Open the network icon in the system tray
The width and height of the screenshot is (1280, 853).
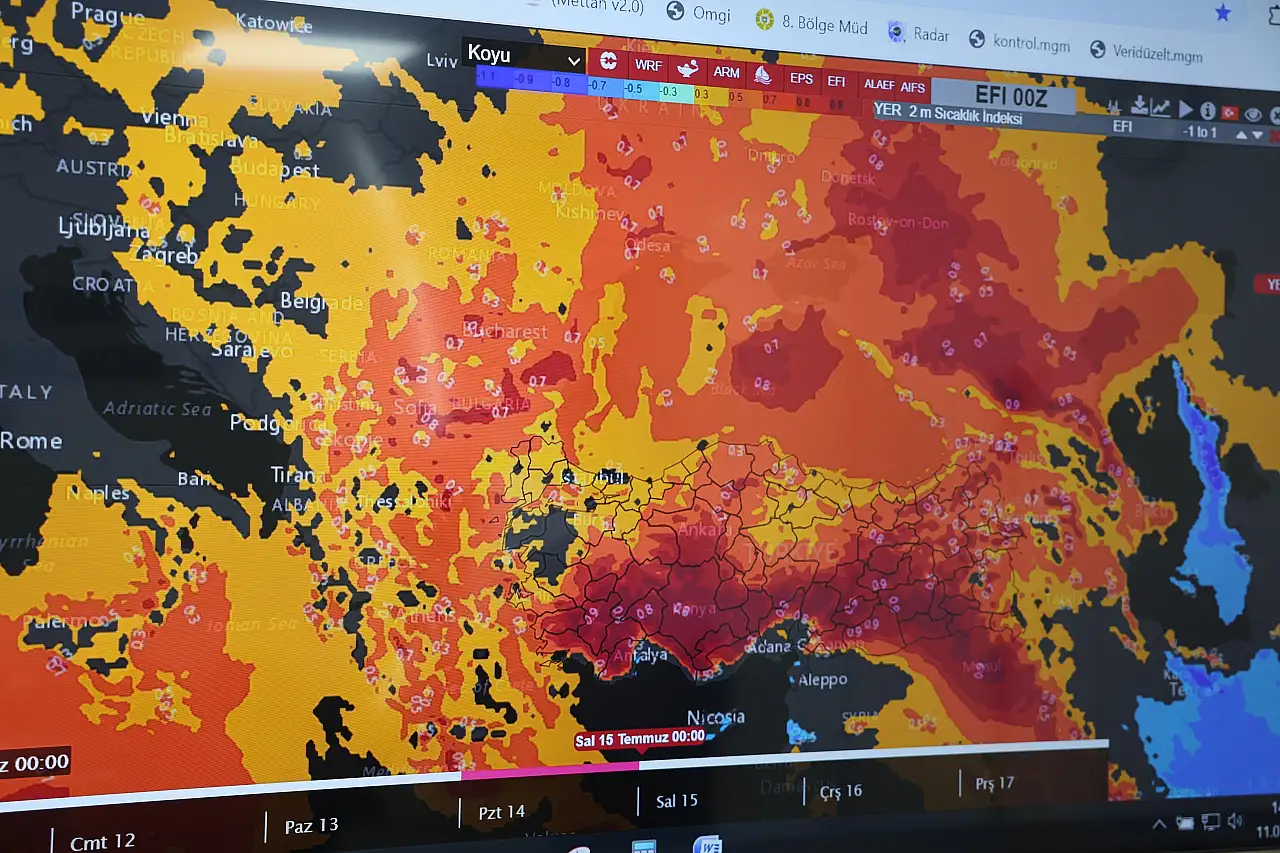(1210, 822)
